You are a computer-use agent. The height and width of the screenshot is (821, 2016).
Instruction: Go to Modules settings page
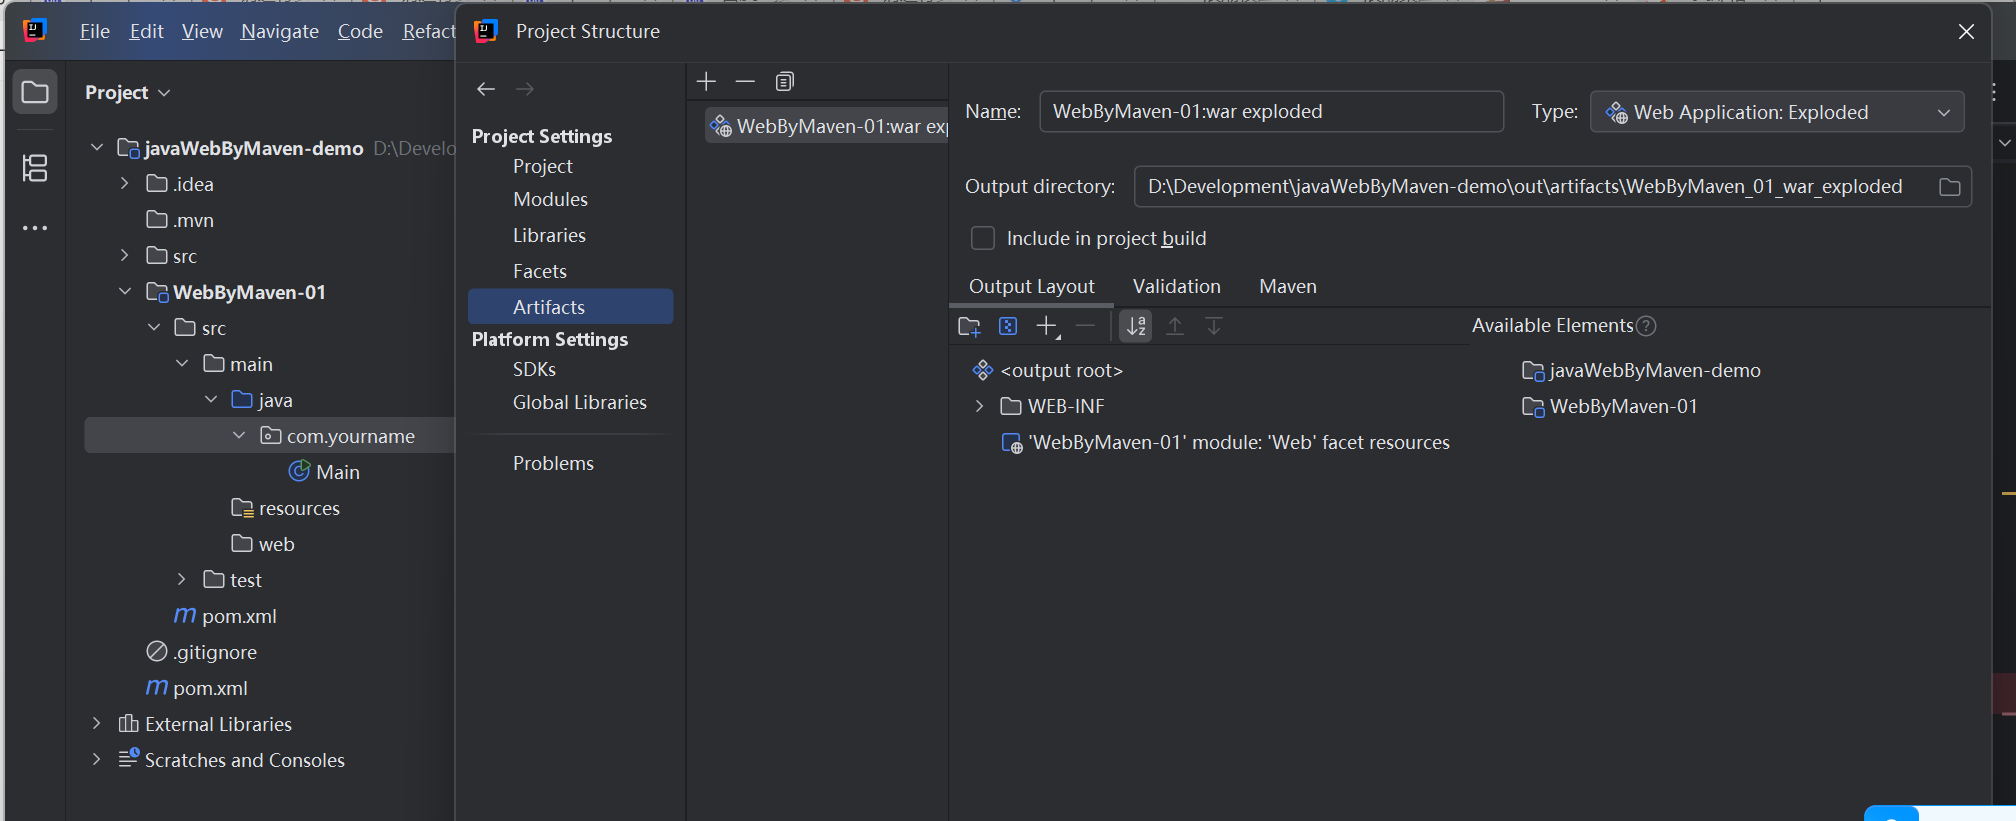(550, 199)
